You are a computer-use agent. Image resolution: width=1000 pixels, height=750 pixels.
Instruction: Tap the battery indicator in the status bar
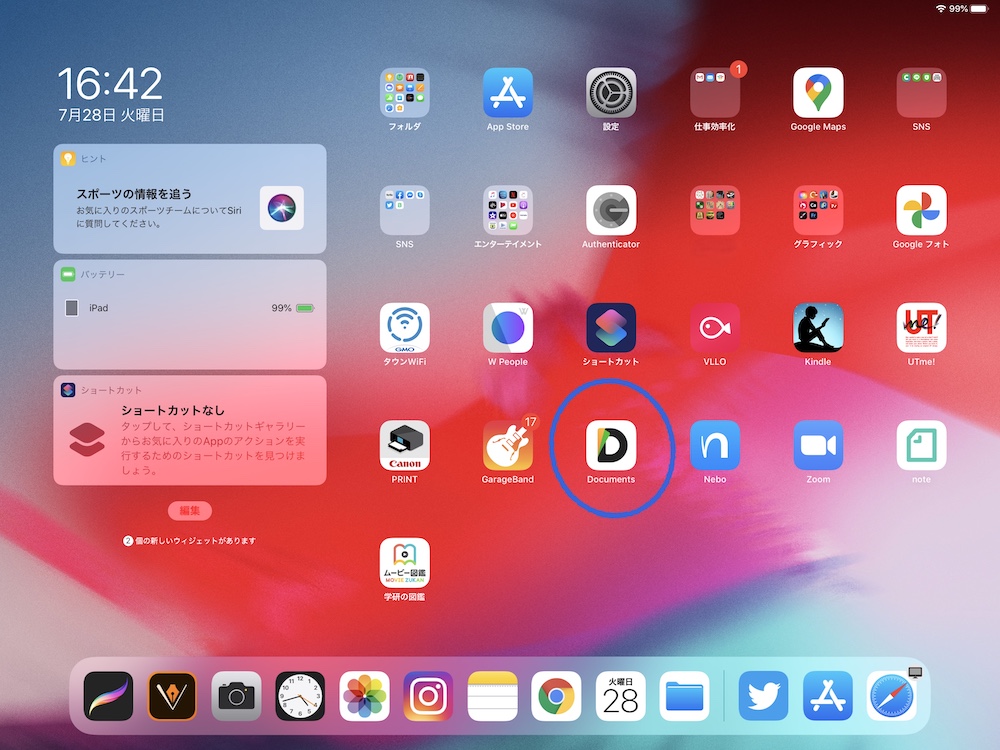click(979, 9)
